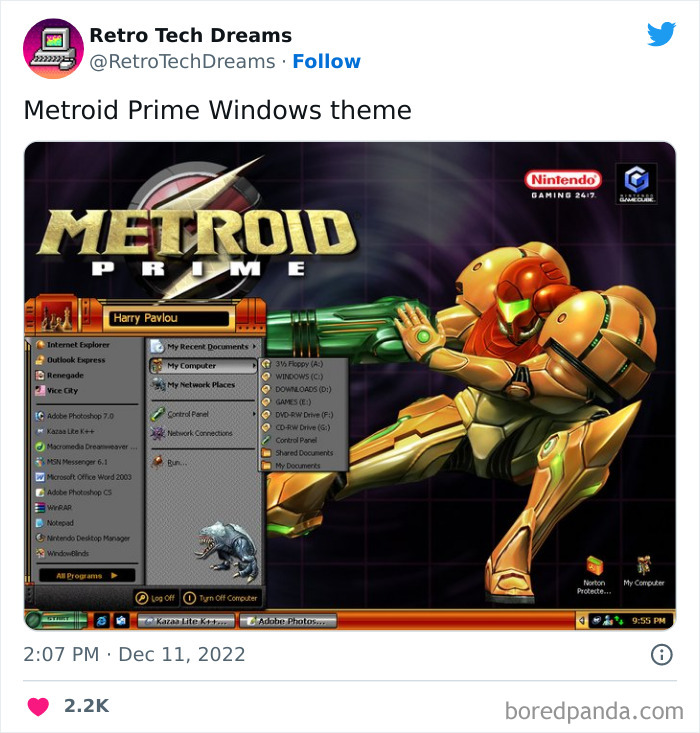This screenshot has width=700, height=733.
Task: Like the tweet with the heart icon
Action: pos(38,706)
